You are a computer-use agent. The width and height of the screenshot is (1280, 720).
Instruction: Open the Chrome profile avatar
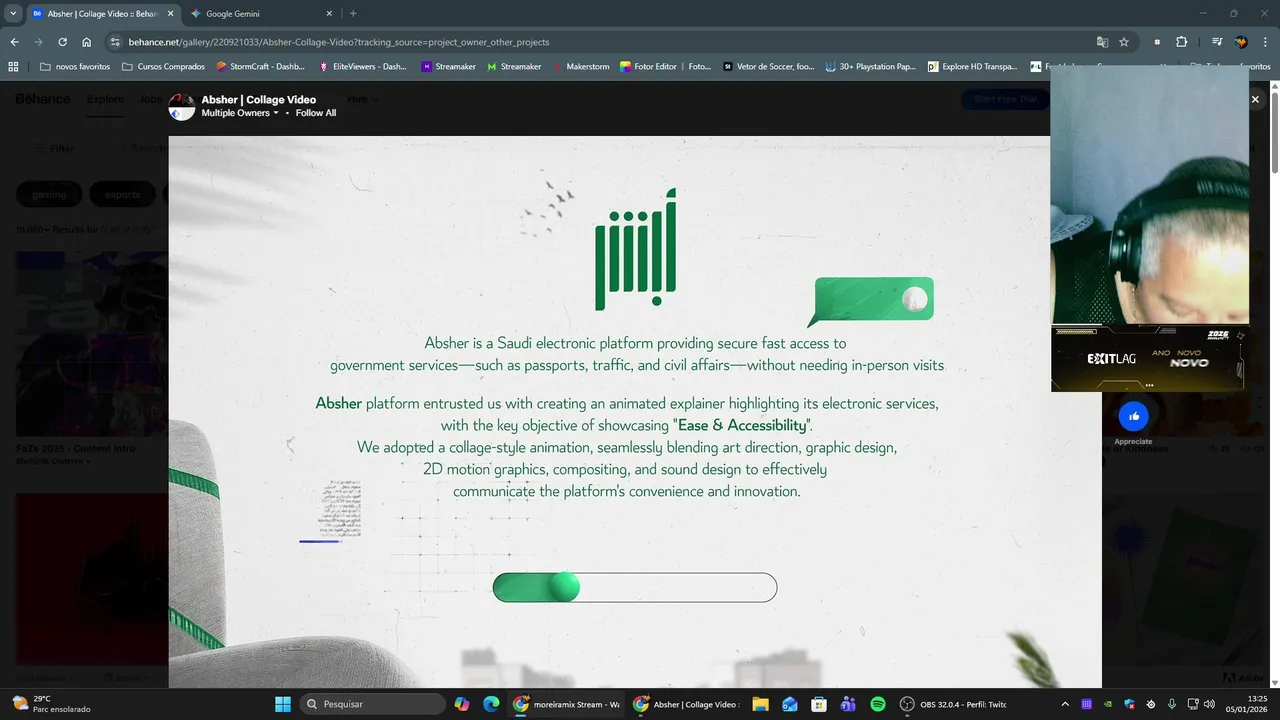click(1241, 42)
